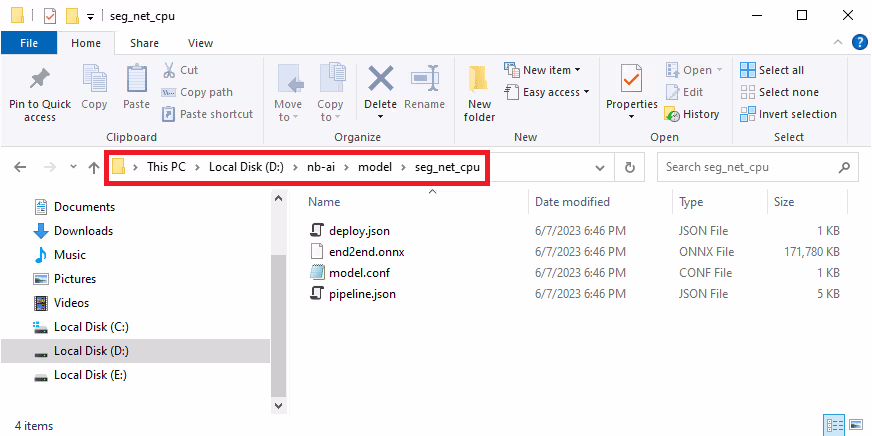This screenshot has height=436, width=872.
Task: Switch to the View ribbon tab
Action: click(x=200, y=43)
